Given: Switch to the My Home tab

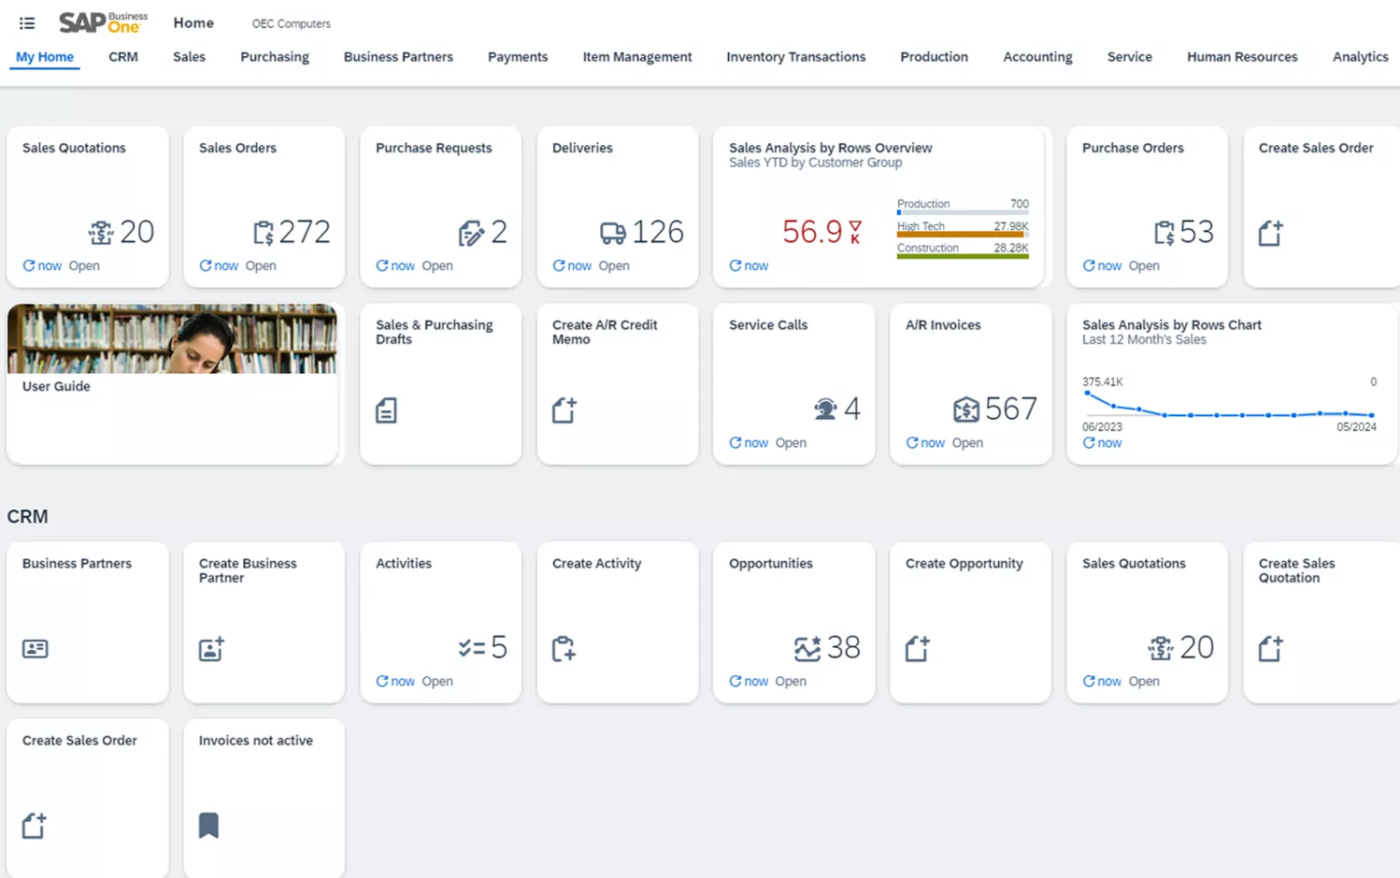Looking at the screenshot, I should click(44, 57).
